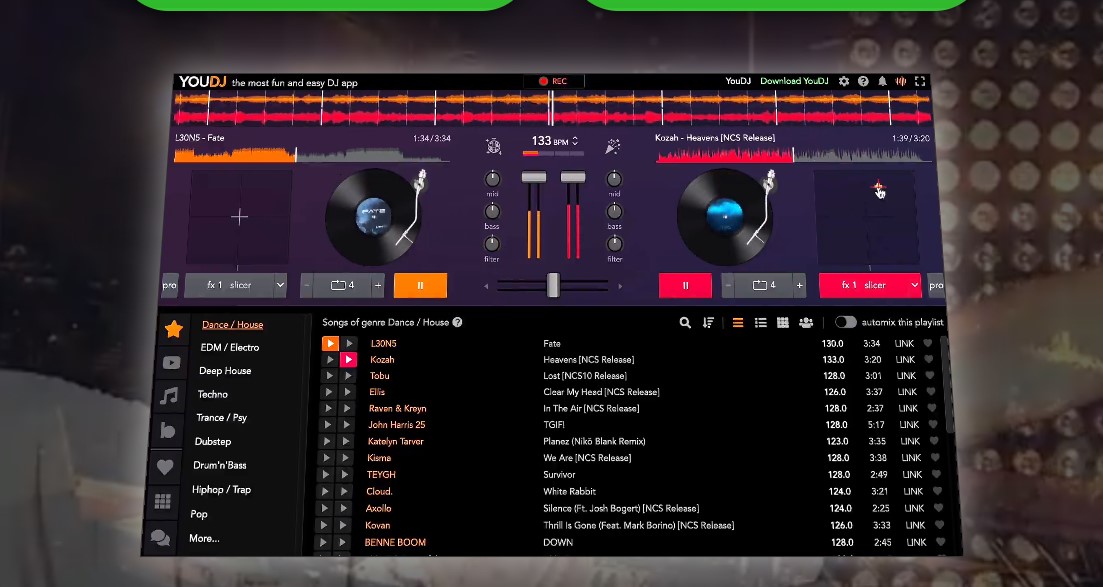Click the right deck pro button

[x=936, y=285]
